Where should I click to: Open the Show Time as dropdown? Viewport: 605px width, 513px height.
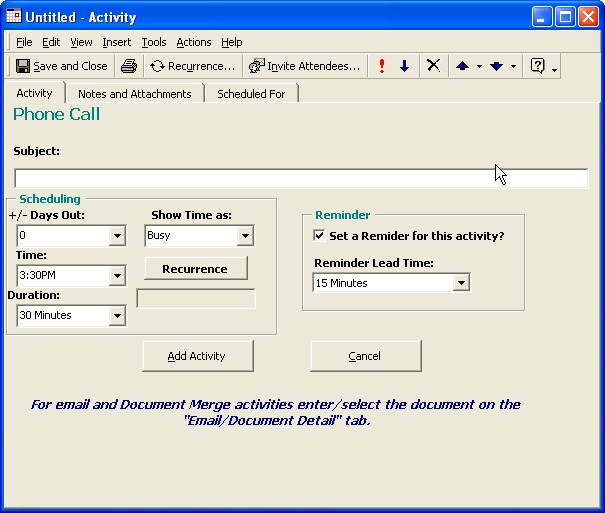(245, 236)
